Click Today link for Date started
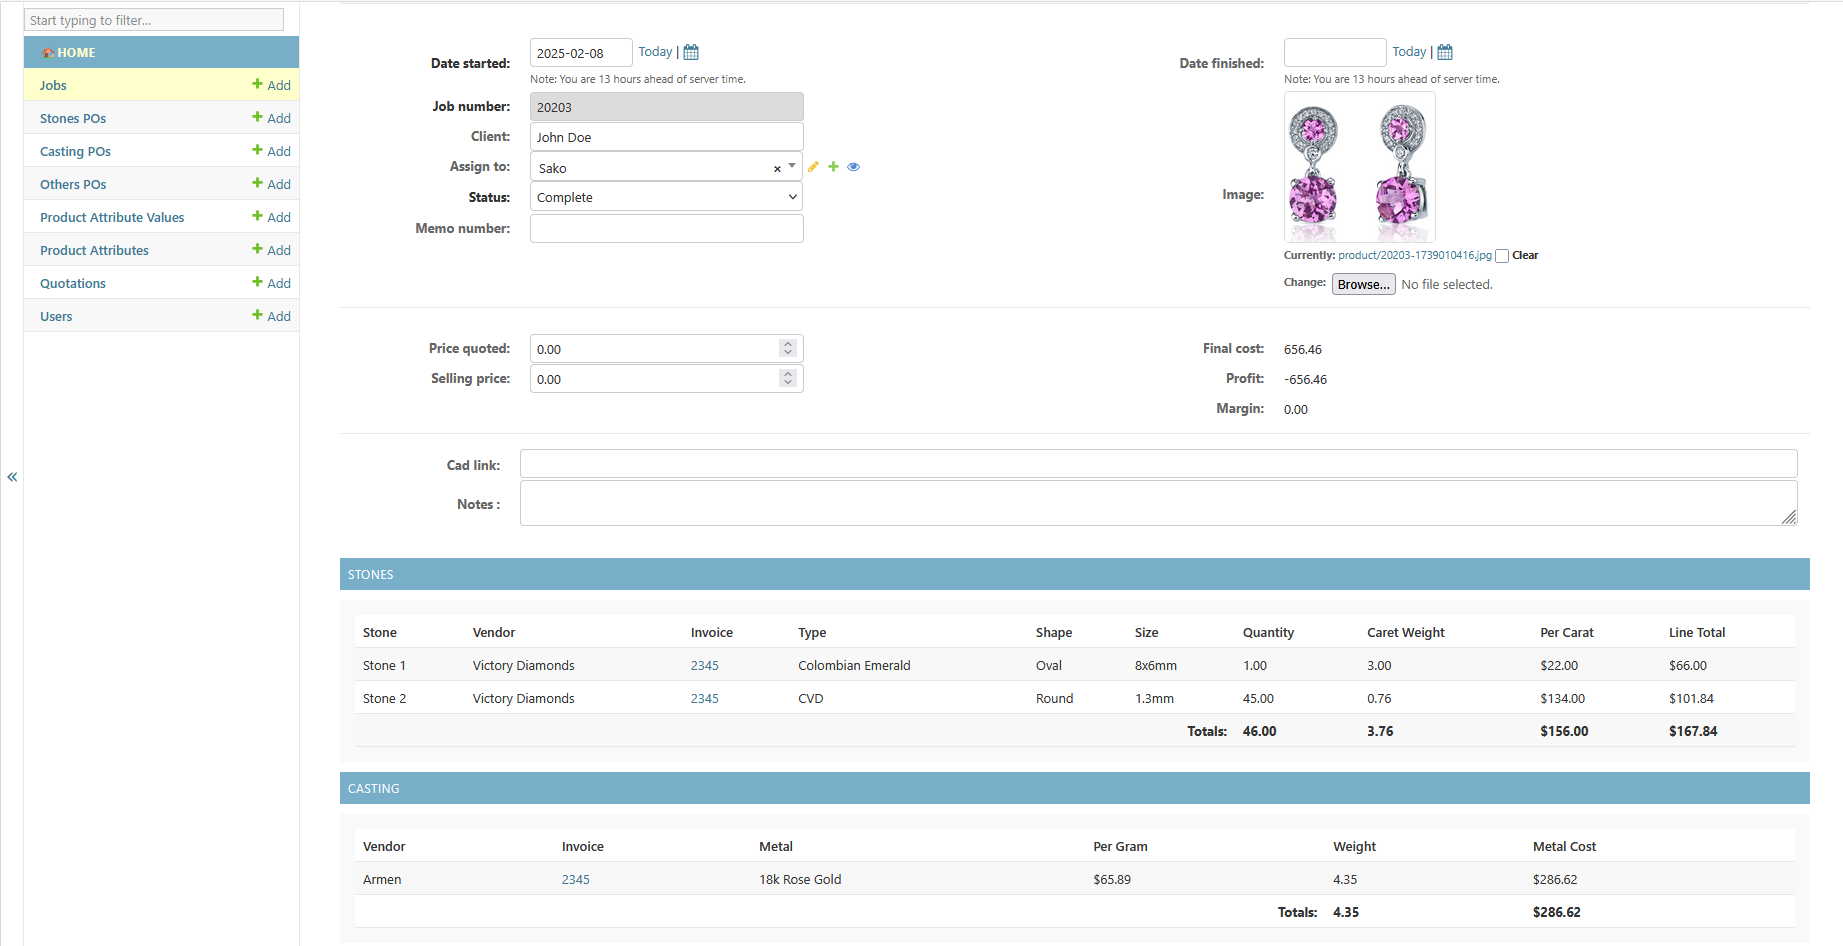Screen dimensions: 1843x946 (655, 52)
